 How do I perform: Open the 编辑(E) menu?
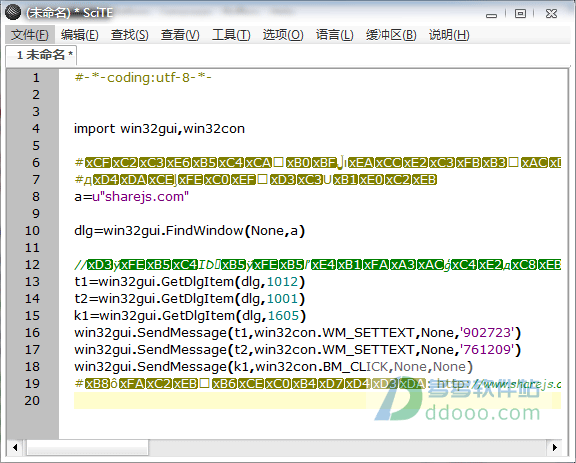(x=80, y=35)
